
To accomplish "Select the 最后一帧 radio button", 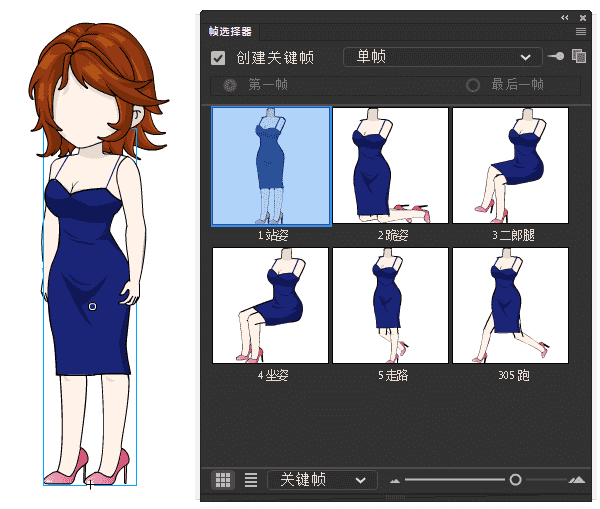I will [473, 85].
